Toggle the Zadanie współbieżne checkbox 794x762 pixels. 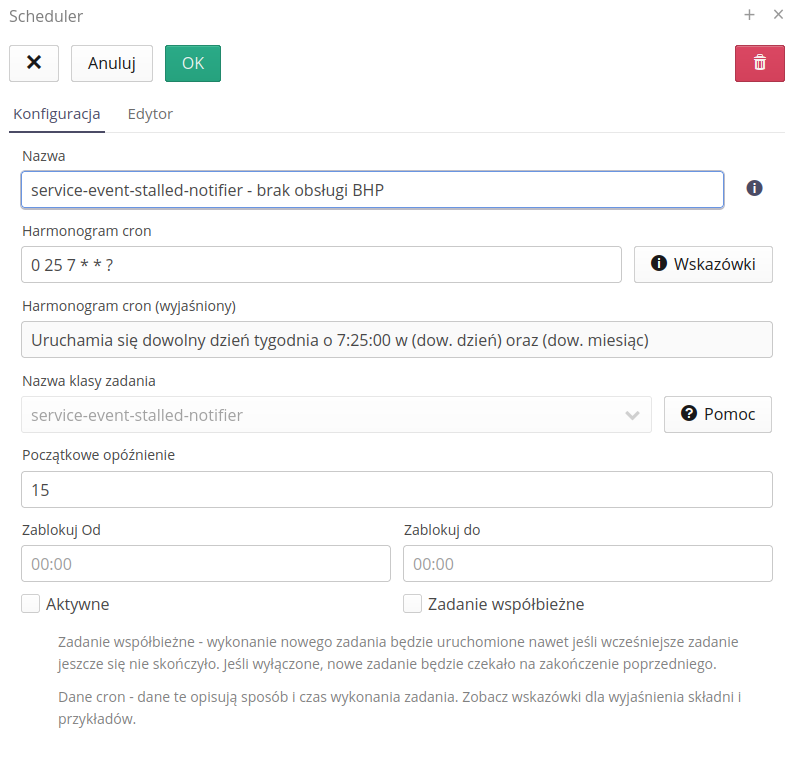(x=412, y=604)
